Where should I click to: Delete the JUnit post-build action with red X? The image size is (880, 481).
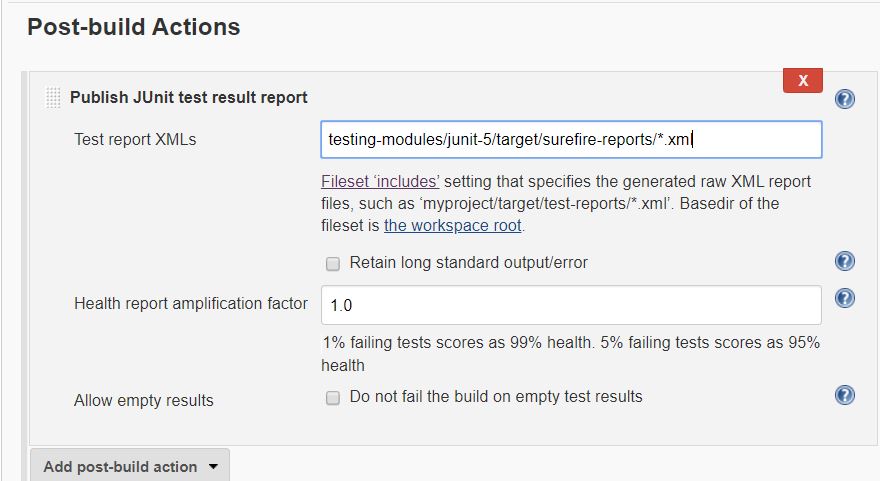803,80
